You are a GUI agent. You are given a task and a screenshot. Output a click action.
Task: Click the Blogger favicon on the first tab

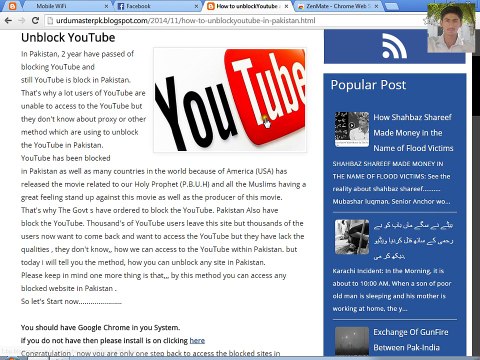click(x=12, y=6)
